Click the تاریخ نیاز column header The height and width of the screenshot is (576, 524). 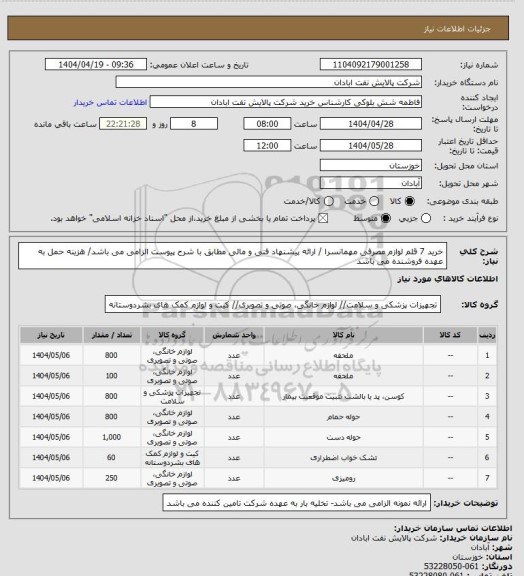51,335
